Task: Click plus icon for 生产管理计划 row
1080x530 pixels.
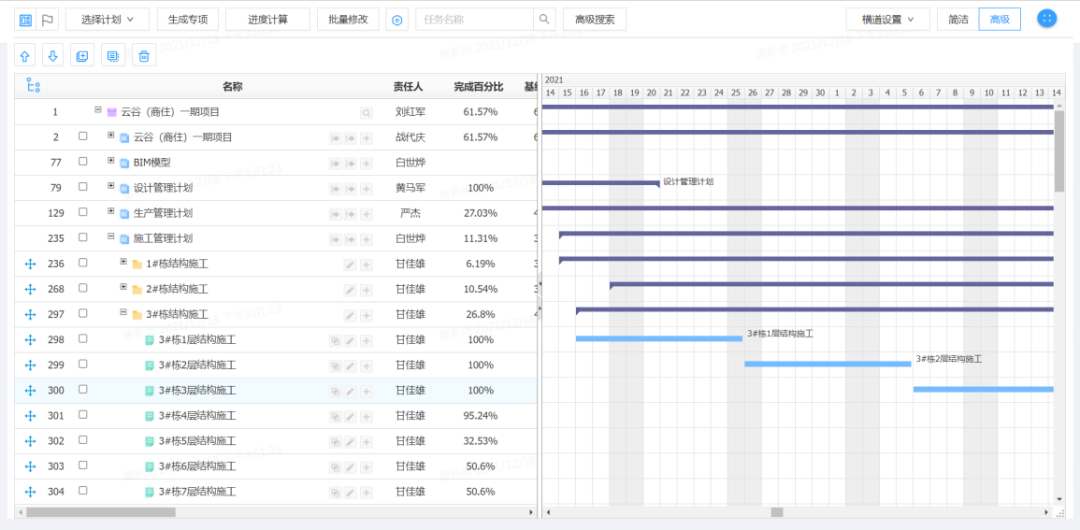Action: tap(366, 214)
